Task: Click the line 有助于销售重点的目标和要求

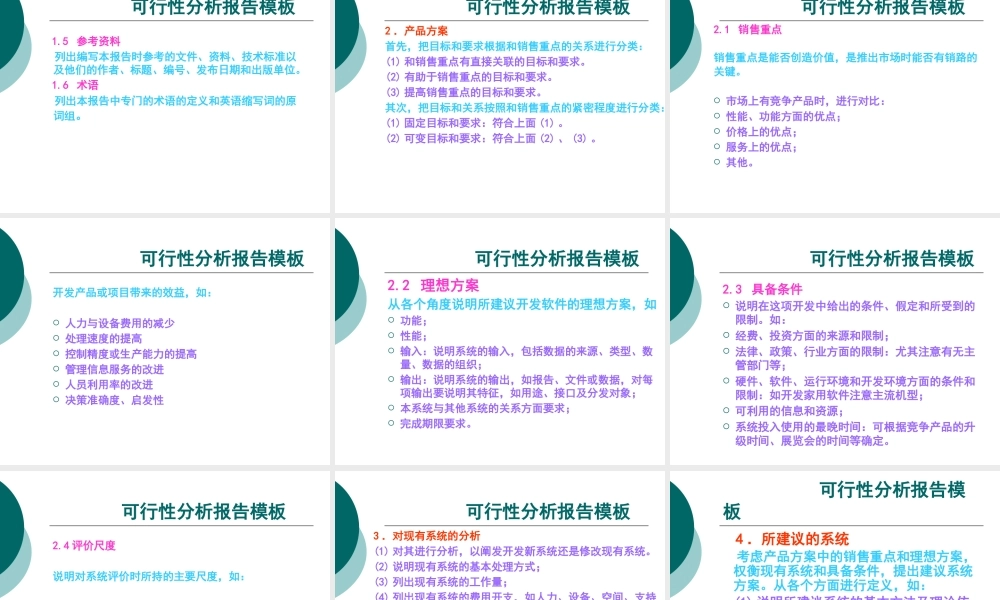Action: point(470,77)
